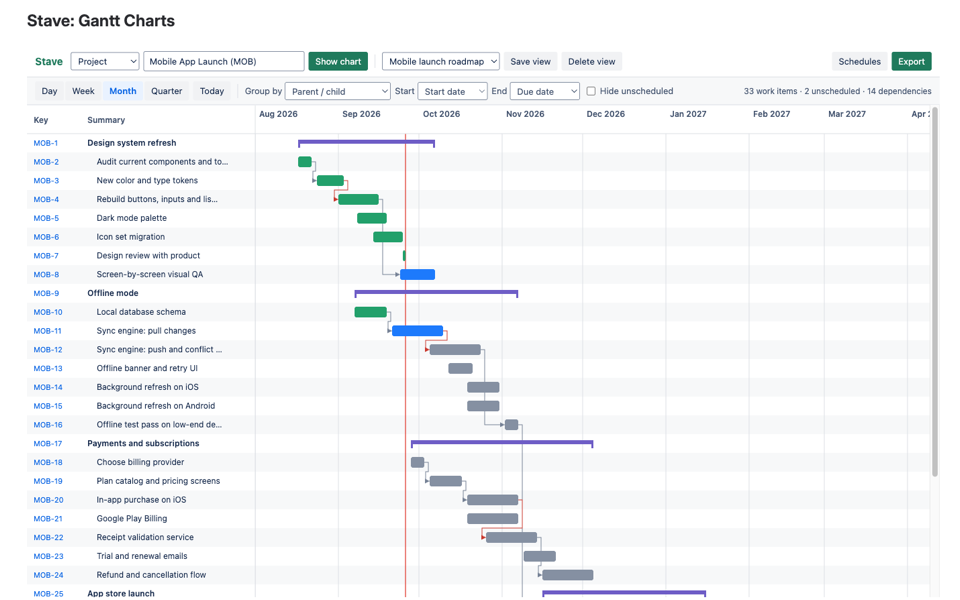Select the Month scale tab

click(x=123, y=91)
